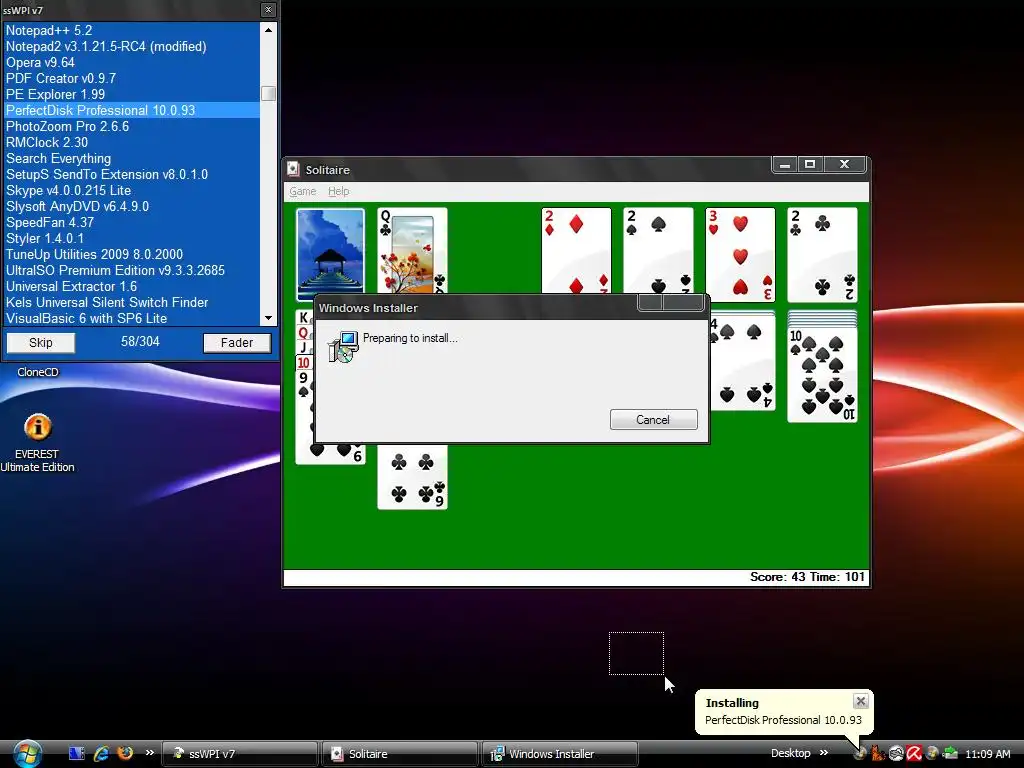Select the 4 of spades tableau card
The width and height of the screenshot is (1024, 768).
pos(743,366)
